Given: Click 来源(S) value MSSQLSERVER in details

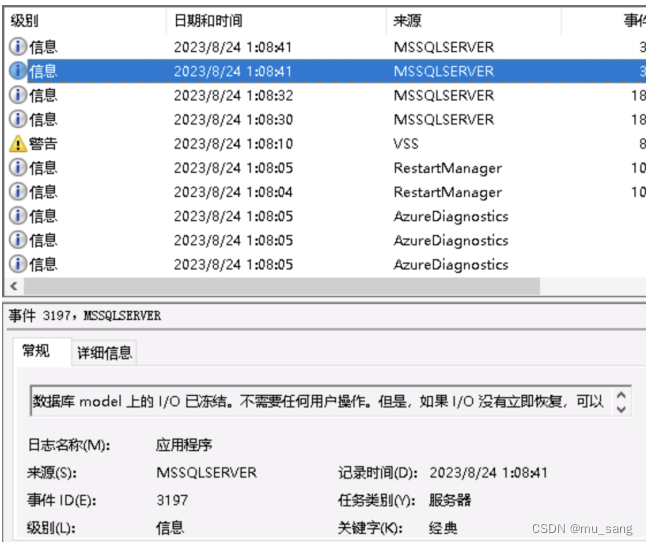Looking at the screenshot, I should tap(207, 473).
